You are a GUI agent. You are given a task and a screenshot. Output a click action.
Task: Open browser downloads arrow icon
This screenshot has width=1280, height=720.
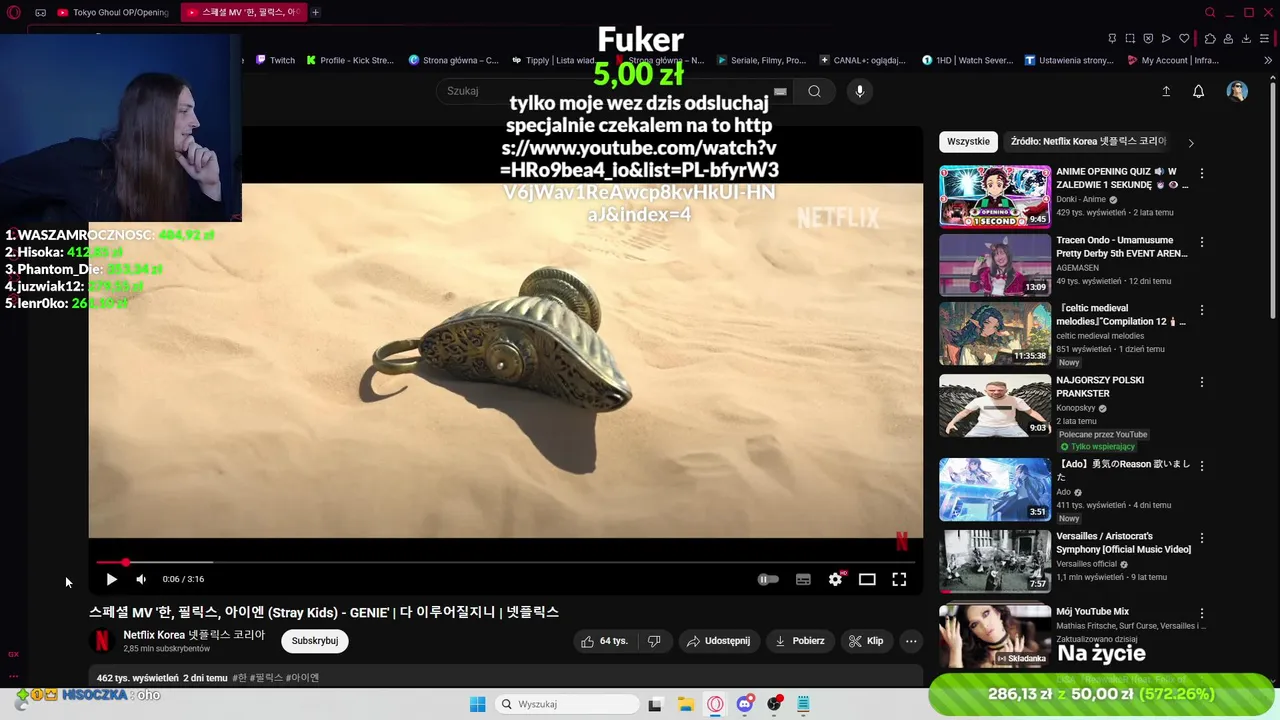click(x=1246, y=39)
